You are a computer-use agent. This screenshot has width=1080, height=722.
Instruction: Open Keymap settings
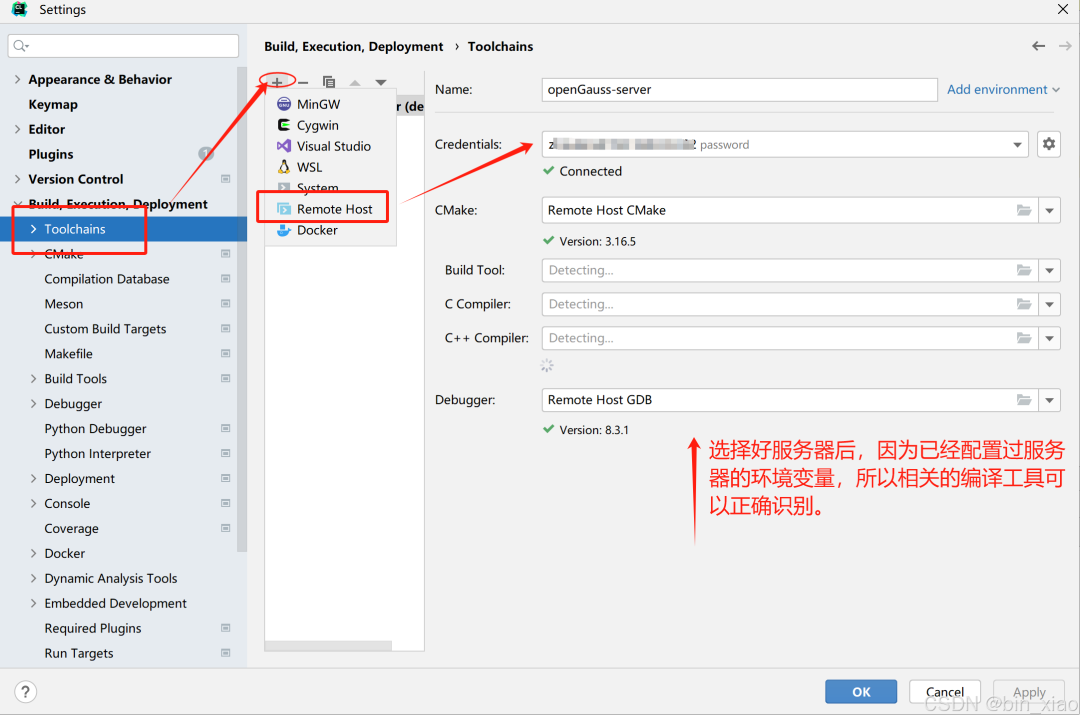(53, 104)
